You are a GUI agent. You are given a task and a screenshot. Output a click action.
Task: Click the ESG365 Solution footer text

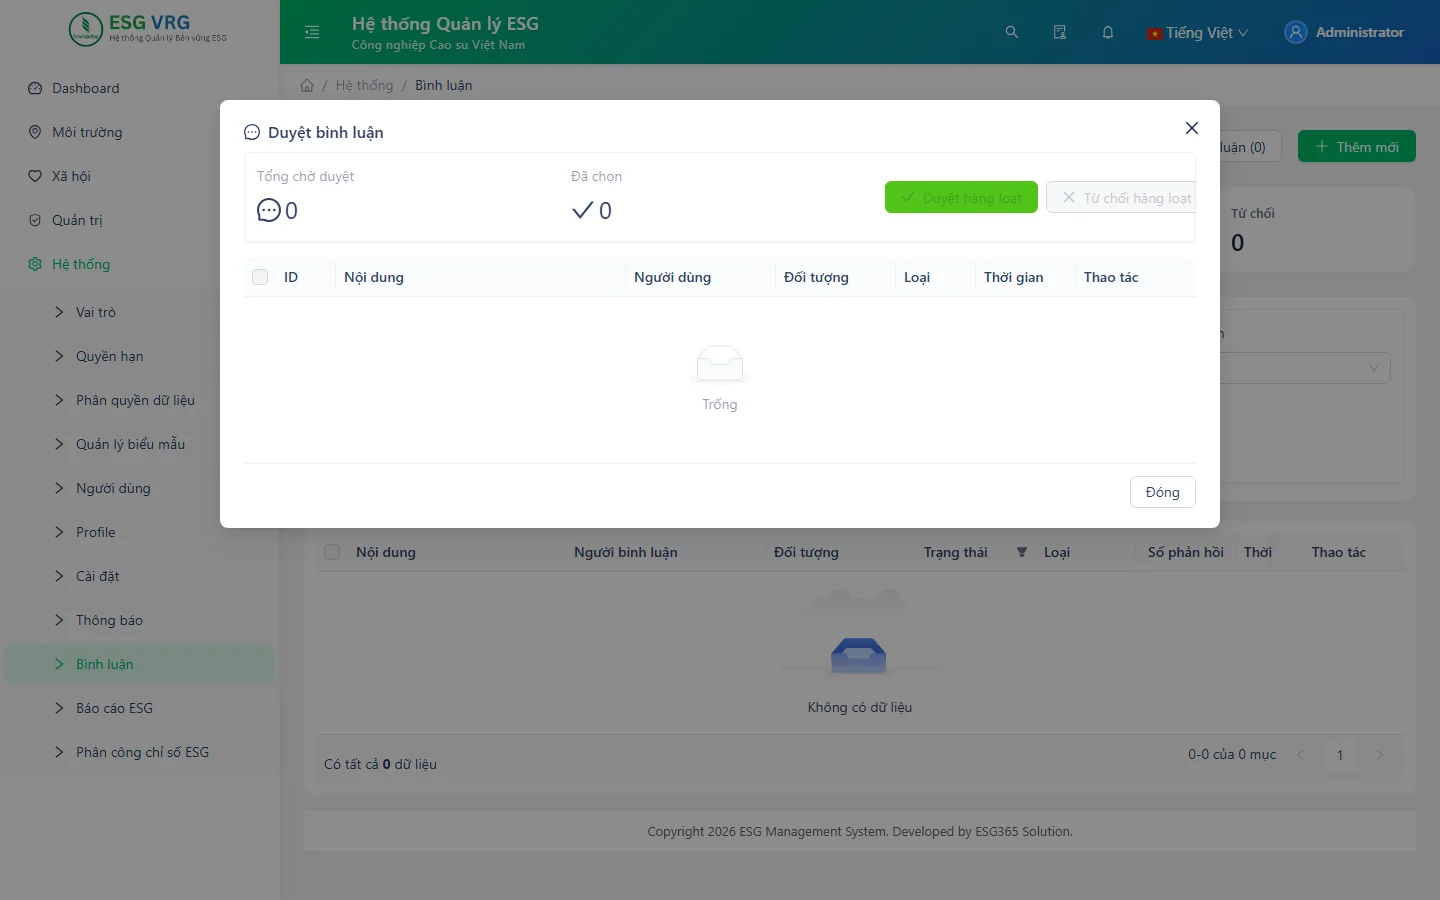[1024, 831]
